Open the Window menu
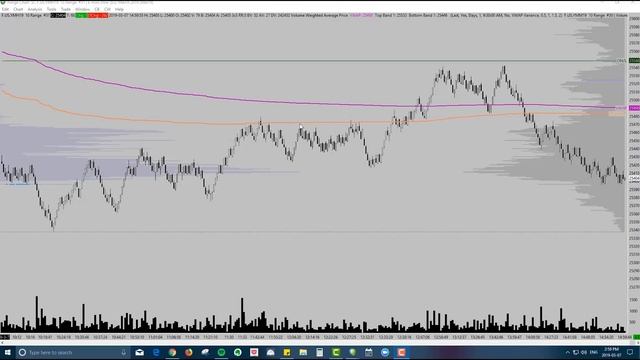 click(82, 9)
